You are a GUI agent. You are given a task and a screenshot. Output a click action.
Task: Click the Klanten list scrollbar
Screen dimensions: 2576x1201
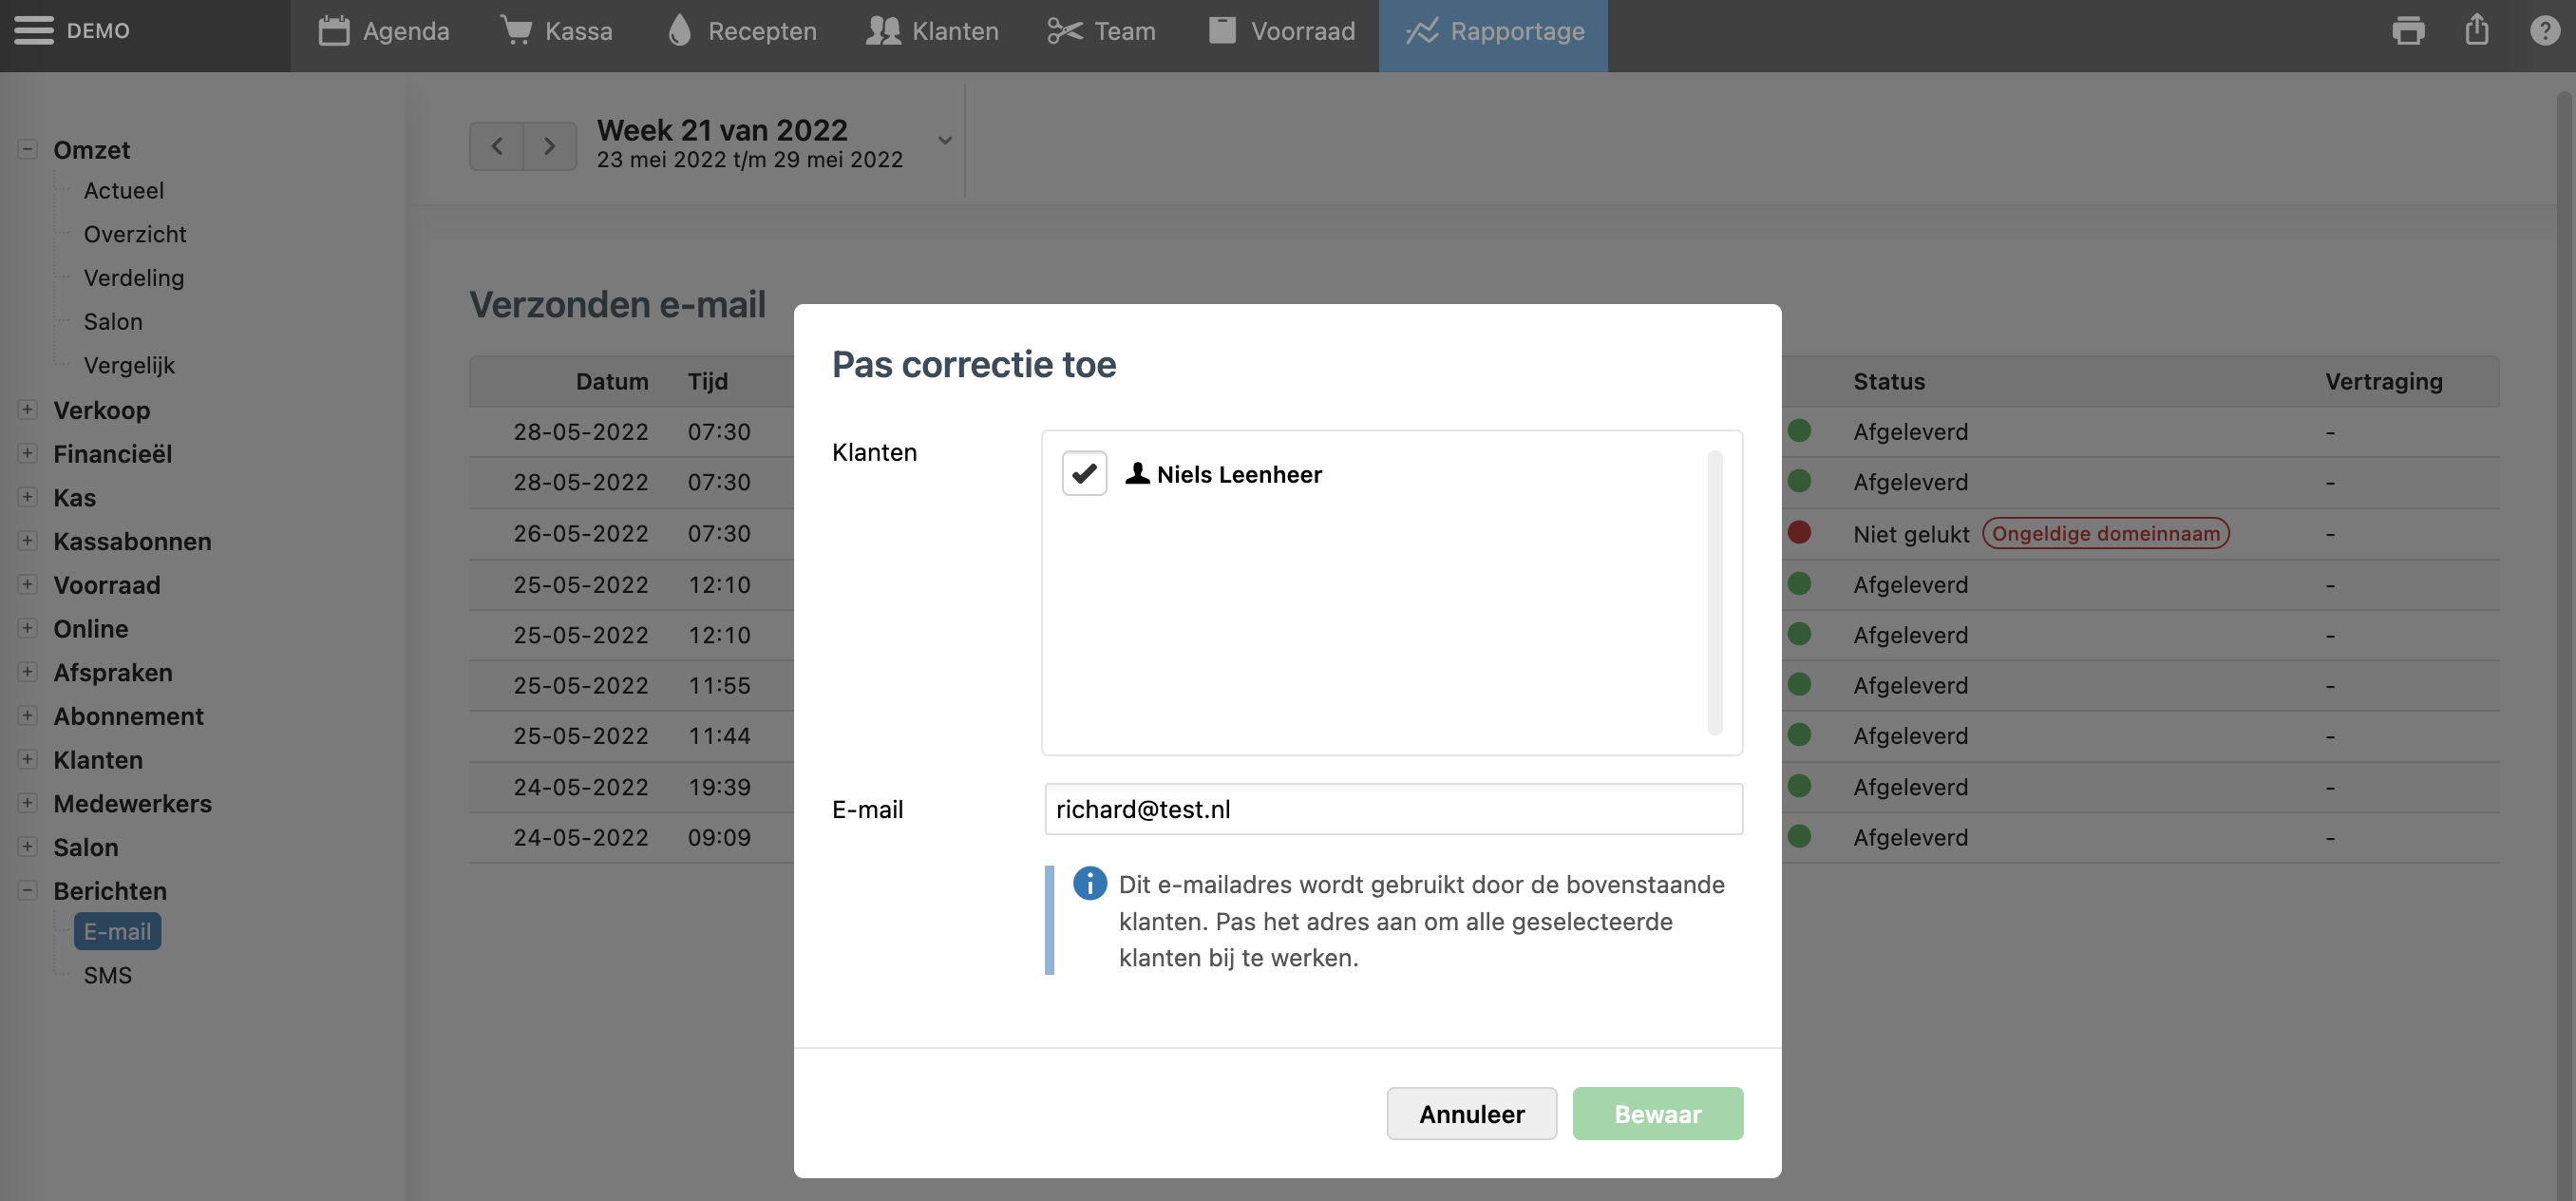click(x=1714, y=592)
